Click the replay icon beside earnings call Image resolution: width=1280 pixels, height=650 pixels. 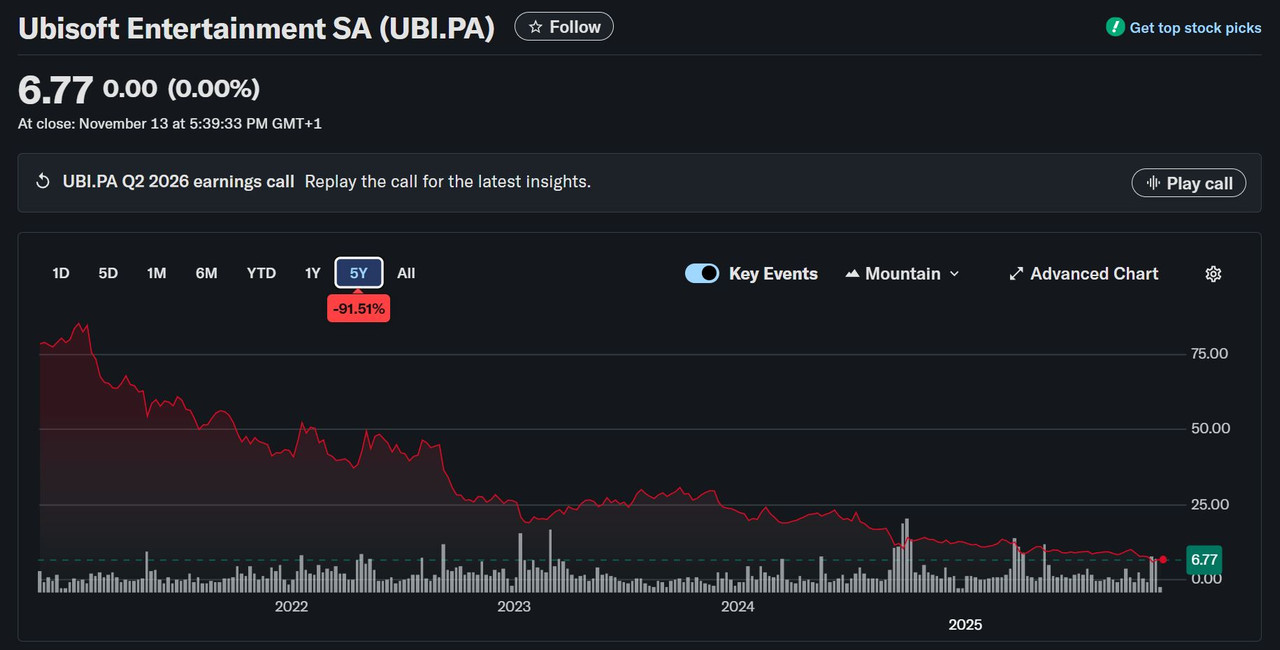pos(43,182)
